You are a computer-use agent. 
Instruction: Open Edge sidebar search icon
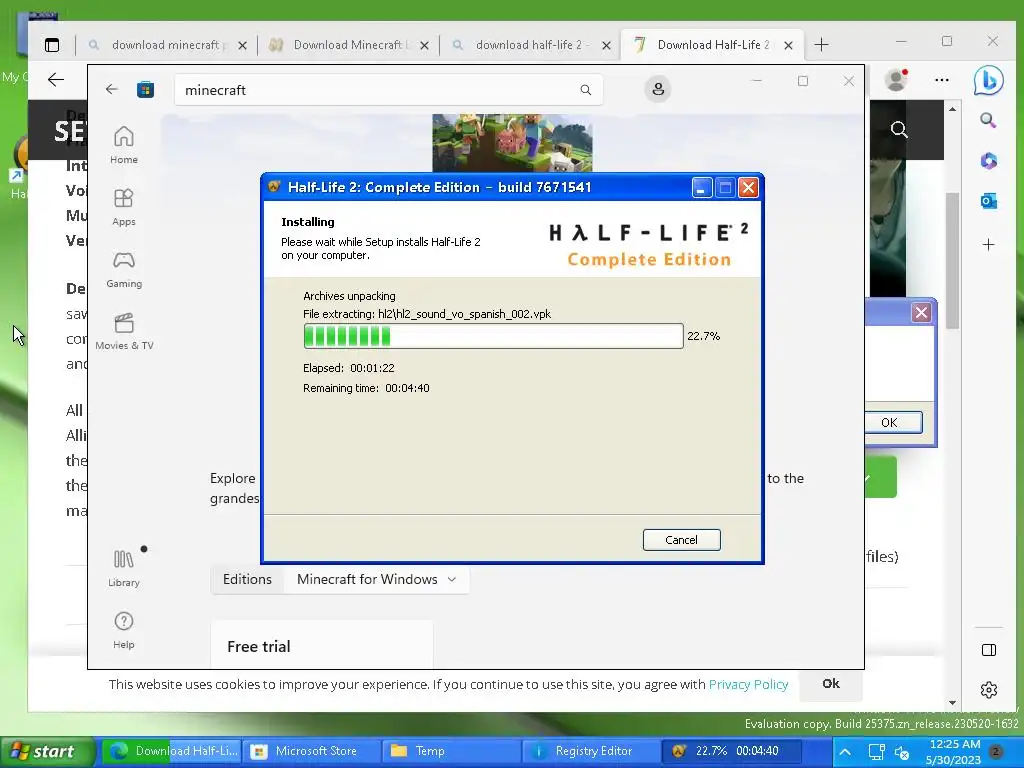988,120
